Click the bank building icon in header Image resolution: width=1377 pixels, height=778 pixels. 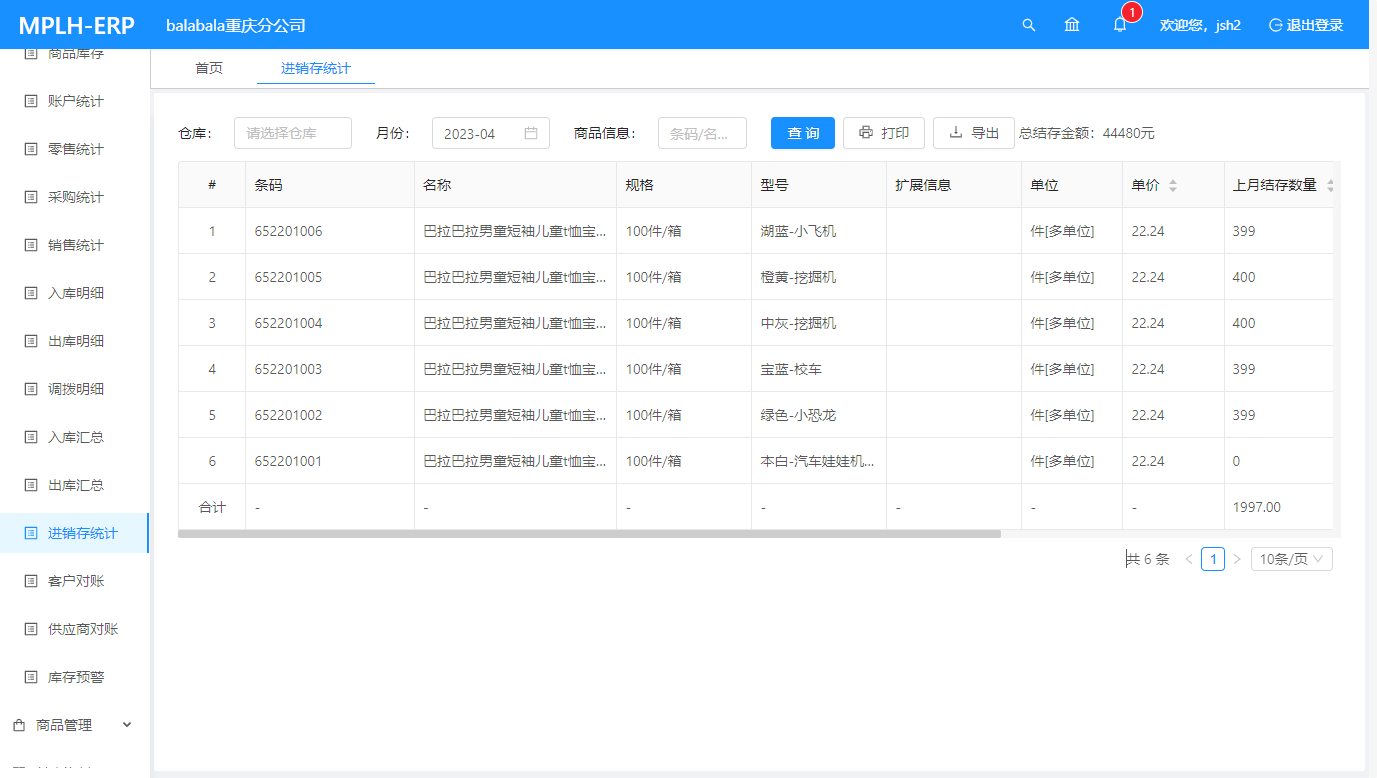(1072, 25)
